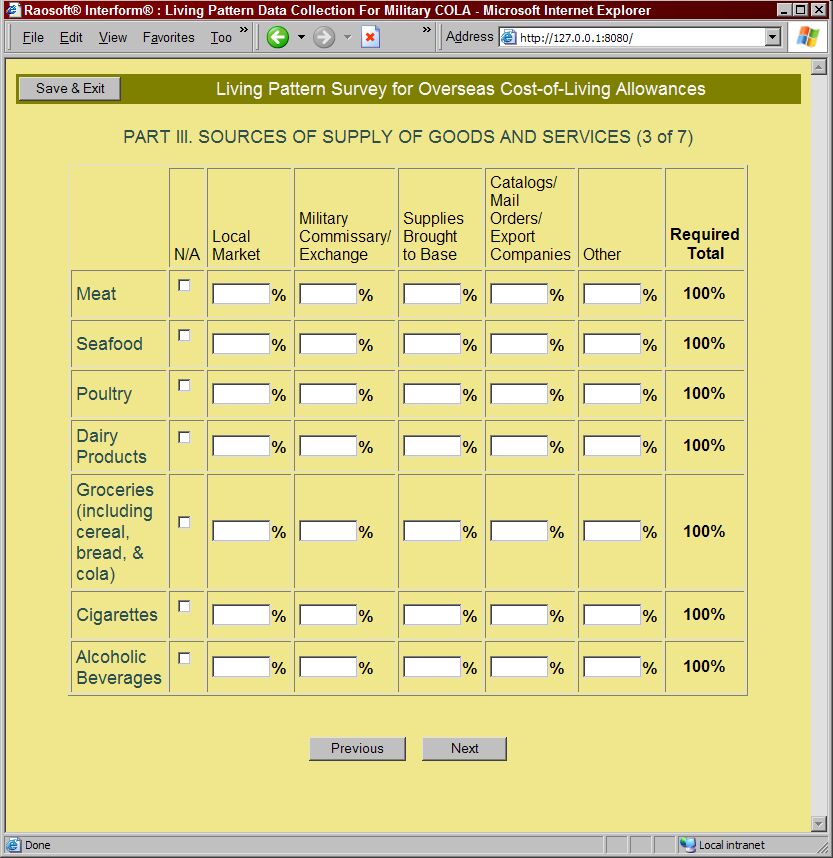
Task: Click Seafood Local Market percent field
Action: click(241, 344)
